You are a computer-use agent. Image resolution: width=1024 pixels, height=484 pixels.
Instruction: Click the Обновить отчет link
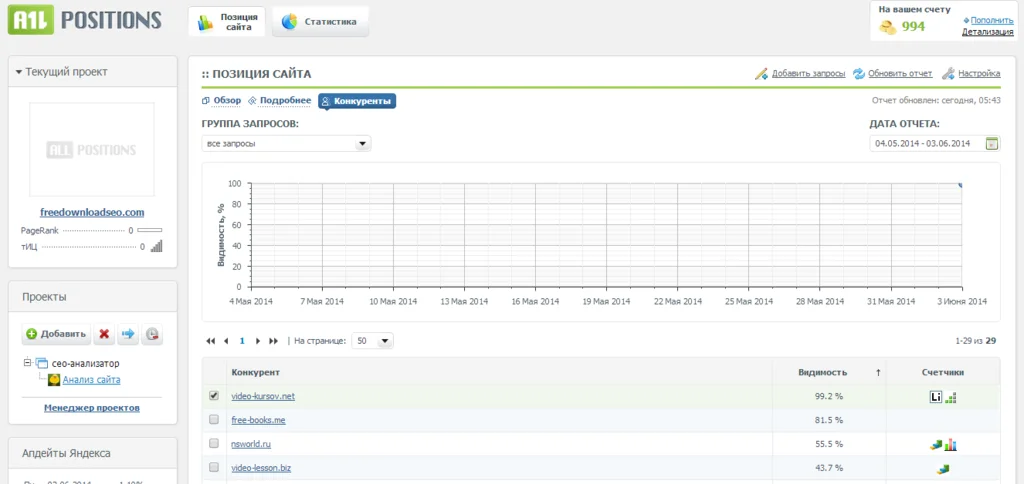click(900, 73)
